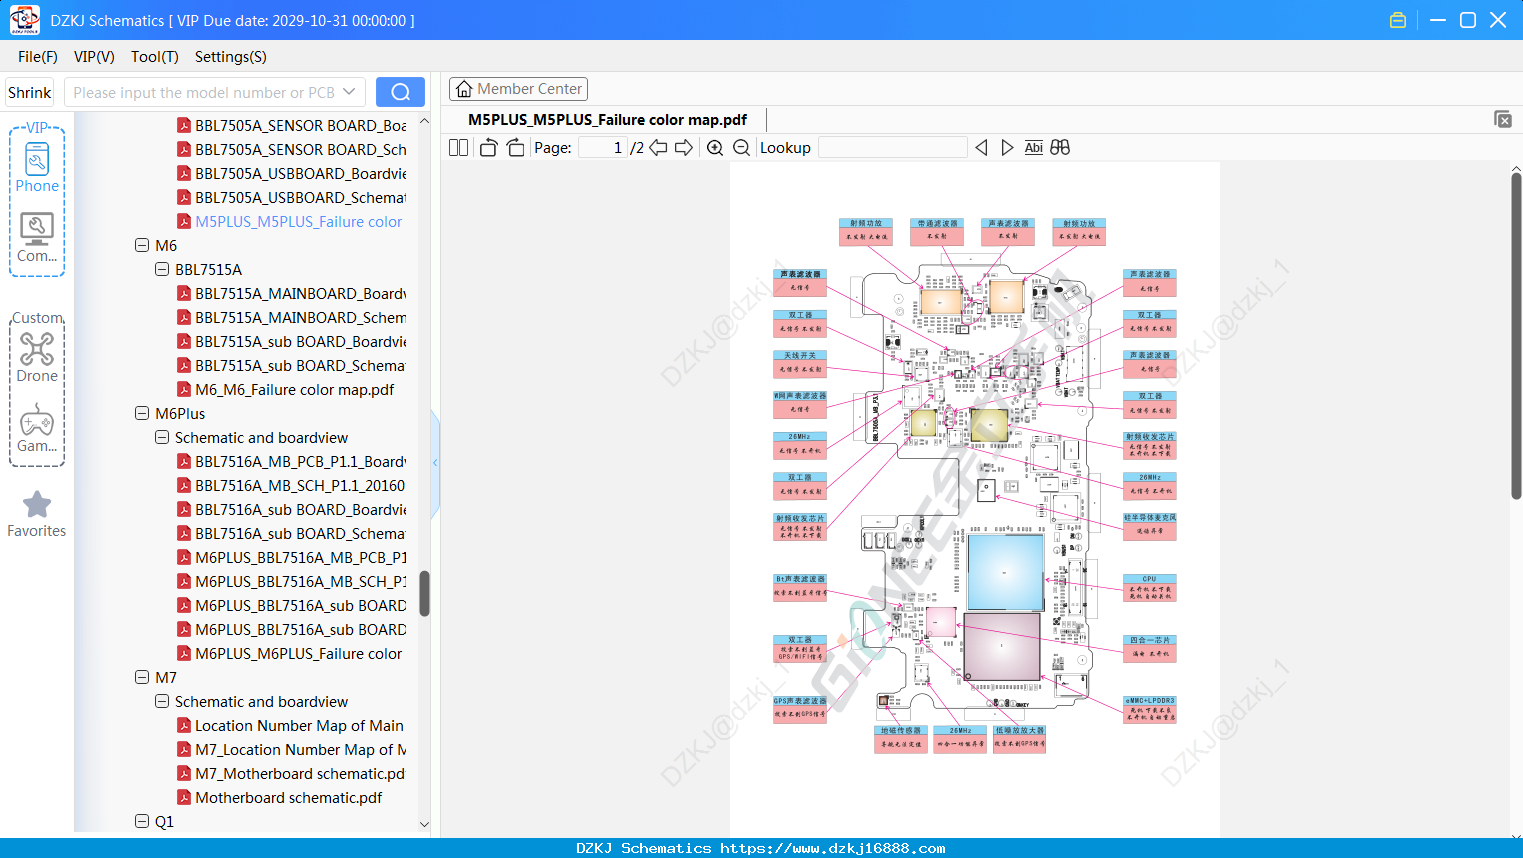Open the File(F) menu

(x=38, y=57)
